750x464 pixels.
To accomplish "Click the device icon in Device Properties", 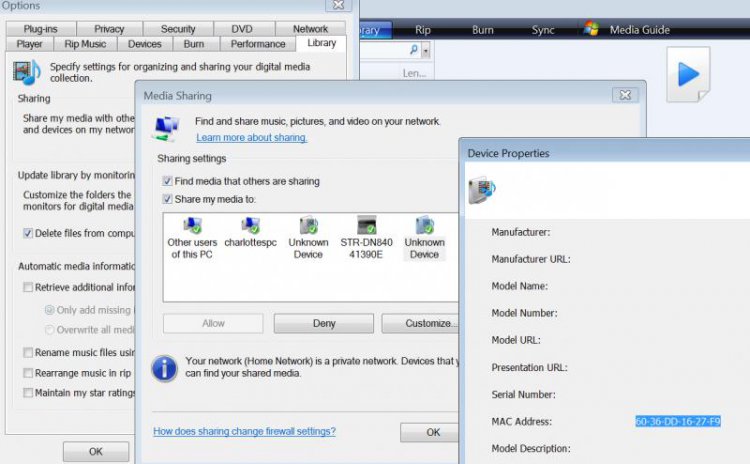I will coord(482,189).
